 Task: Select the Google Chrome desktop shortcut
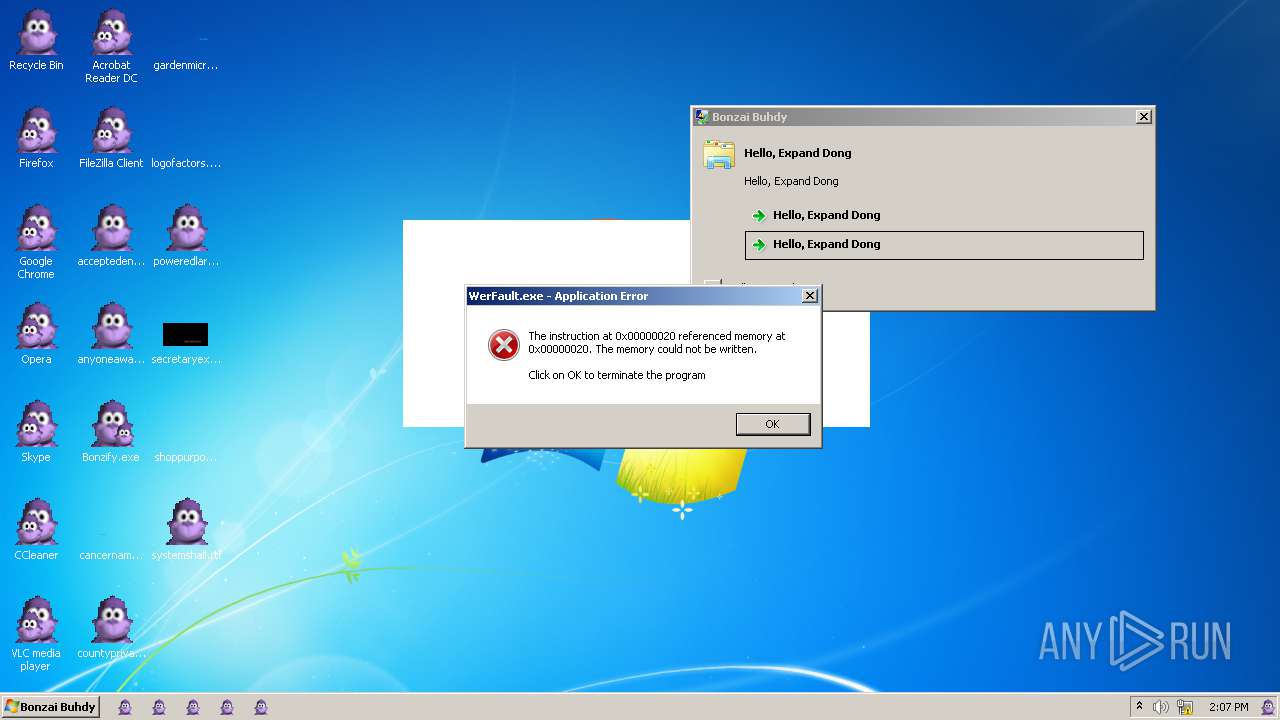(36, 243)
